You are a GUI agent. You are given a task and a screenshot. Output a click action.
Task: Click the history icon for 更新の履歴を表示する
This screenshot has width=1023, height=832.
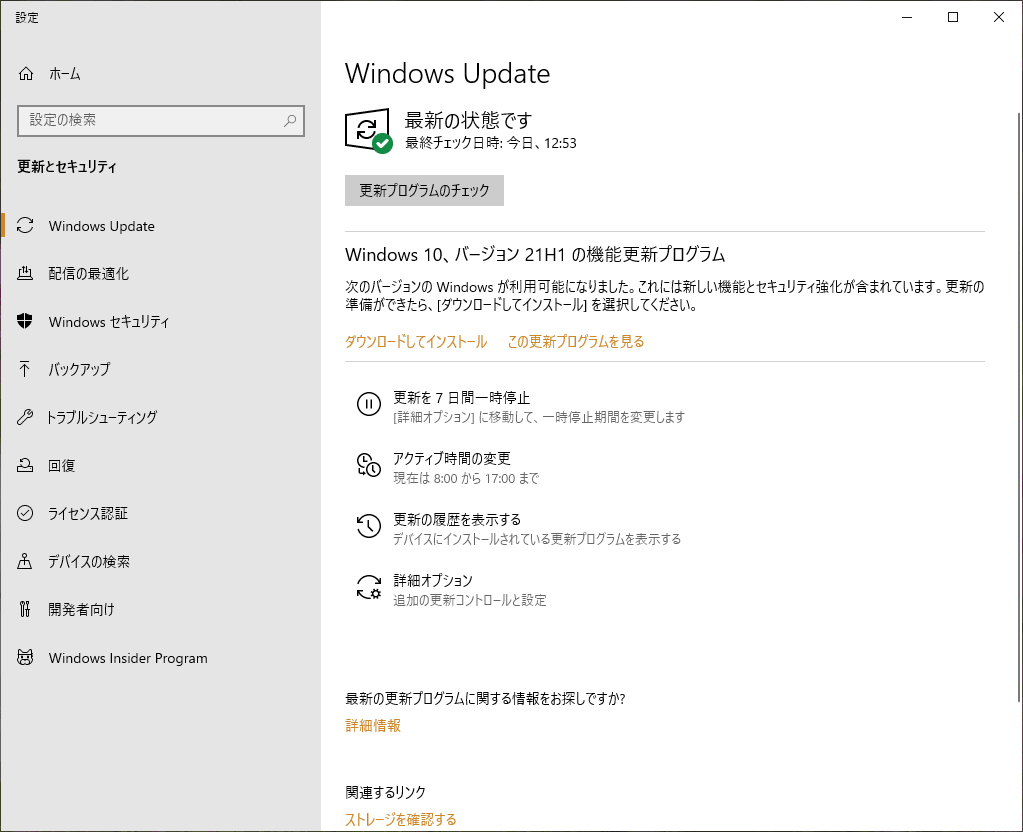click(x=369, y=526)
